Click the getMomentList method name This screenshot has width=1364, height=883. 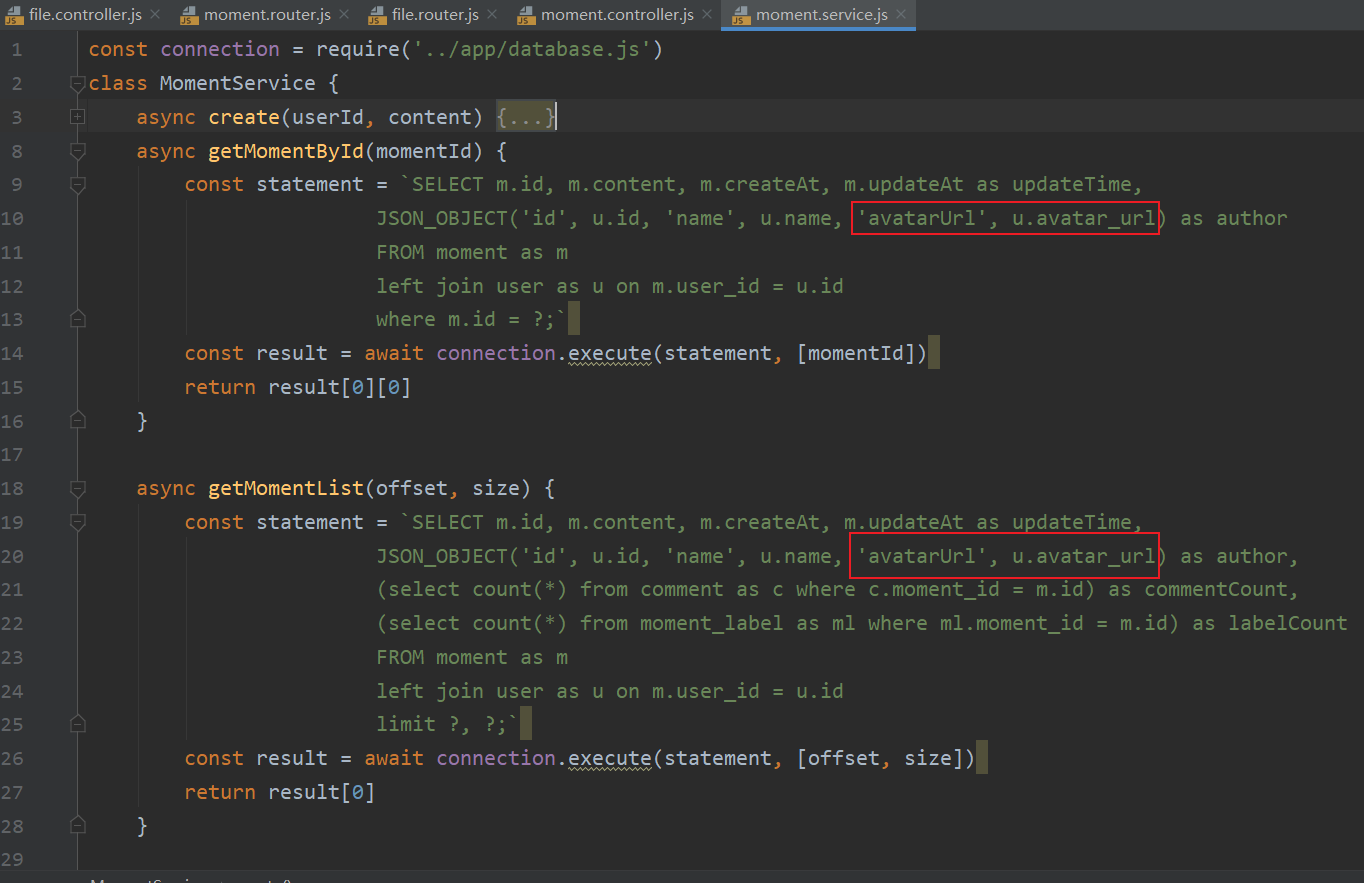pyautogui.click(x=286, y=488)
